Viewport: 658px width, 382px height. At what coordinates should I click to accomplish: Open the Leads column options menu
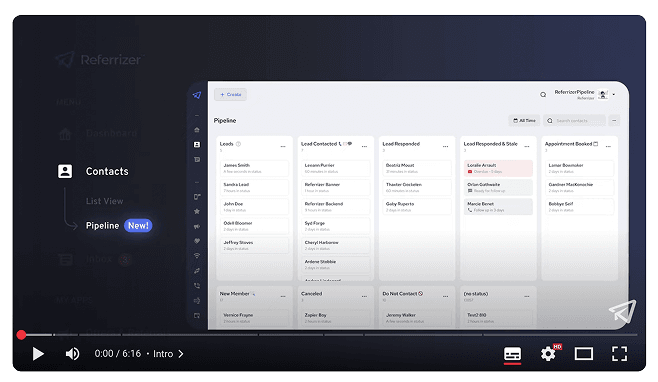[283, 147]
